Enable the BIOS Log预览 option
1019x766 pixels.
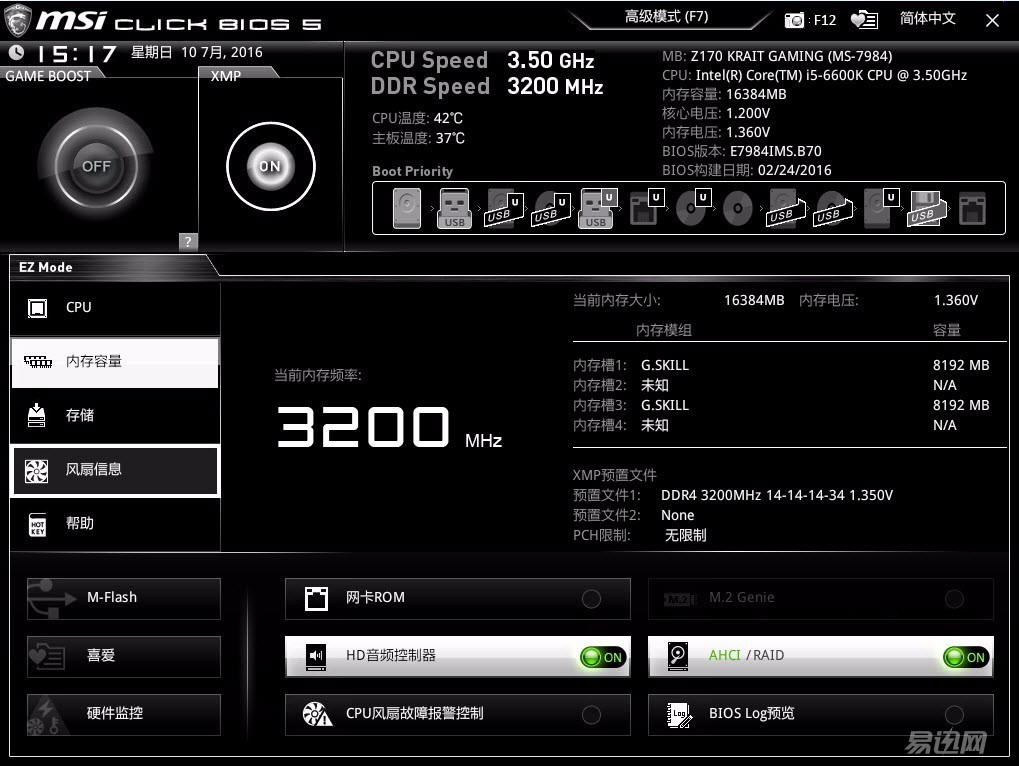(821, 715)
